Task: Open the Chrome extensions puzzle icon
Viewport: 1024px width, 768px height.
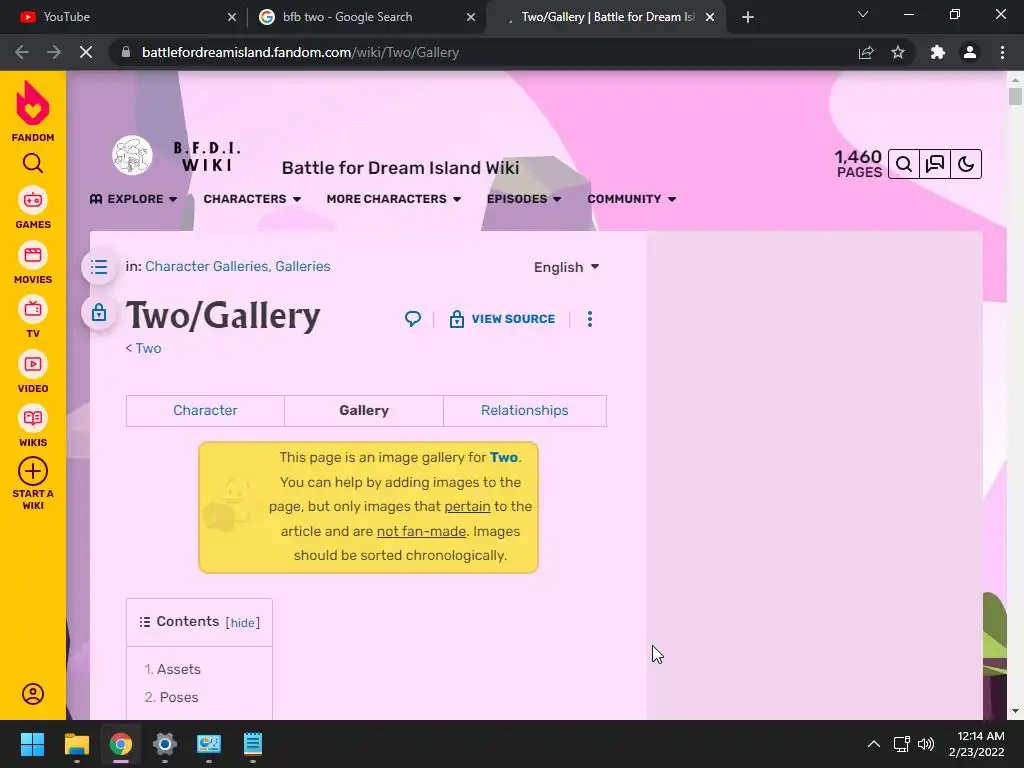Action: click(x=938, y=52)
